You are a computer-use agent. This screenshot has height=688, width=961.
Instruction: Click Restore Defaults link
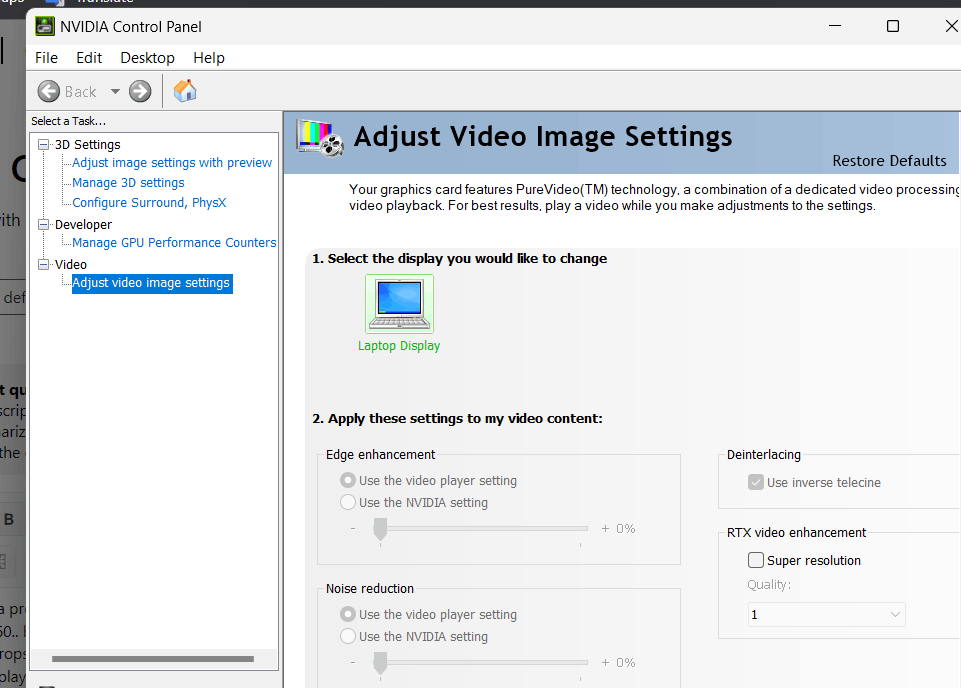889,161
